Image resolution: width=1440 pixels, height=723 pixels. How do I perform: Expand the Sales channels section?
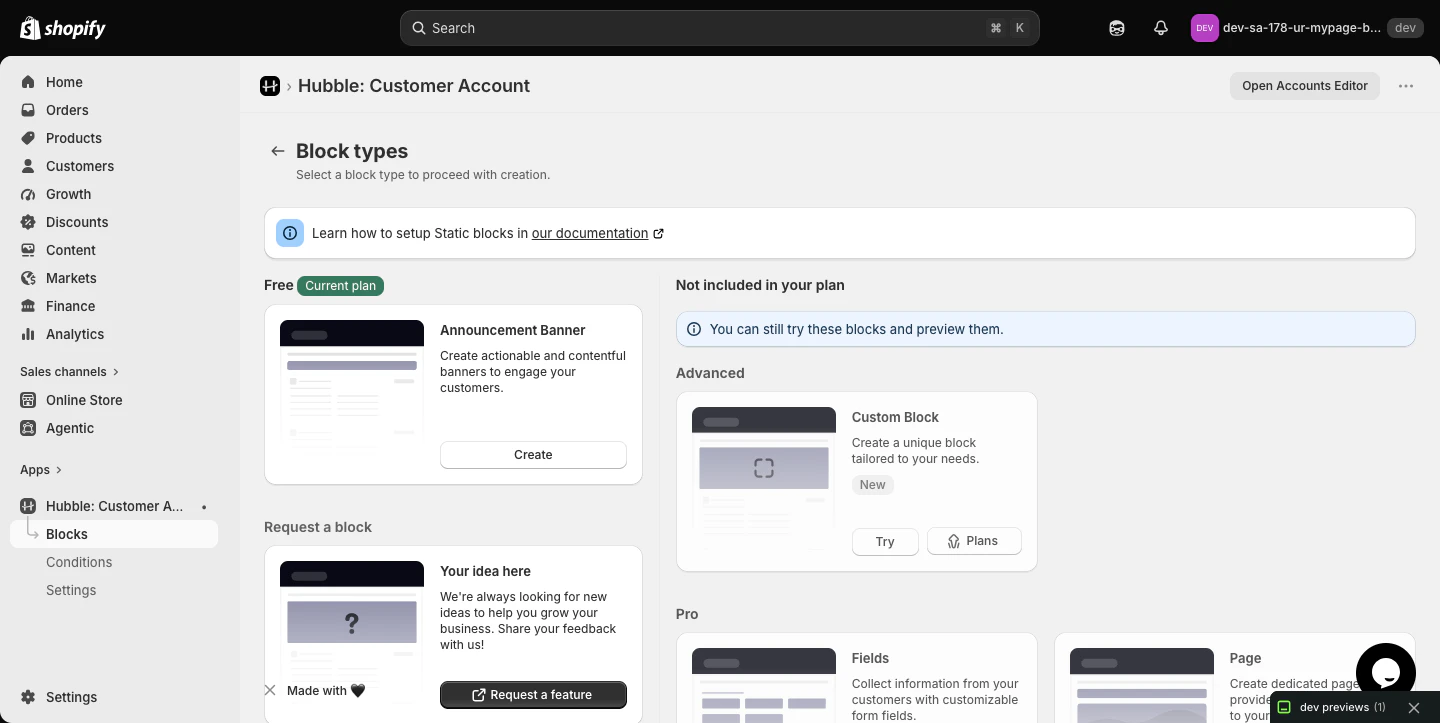point(69,372)
